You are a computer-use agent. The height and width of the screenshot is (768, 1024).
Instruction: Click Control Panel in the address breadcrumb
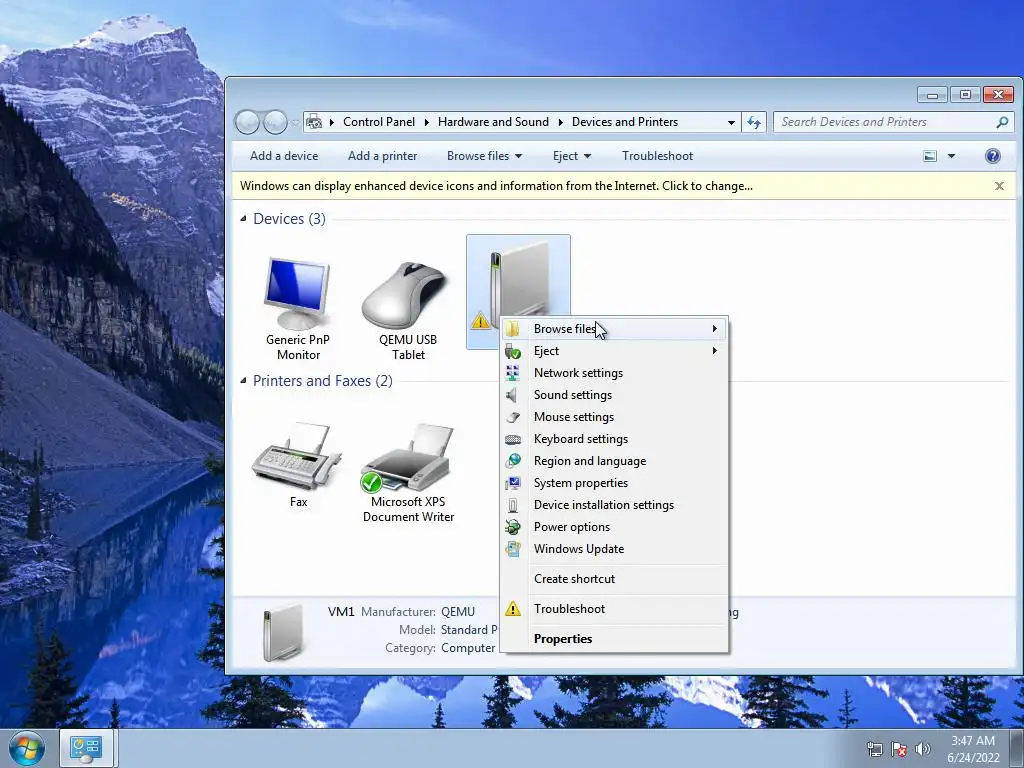point(379,122)
